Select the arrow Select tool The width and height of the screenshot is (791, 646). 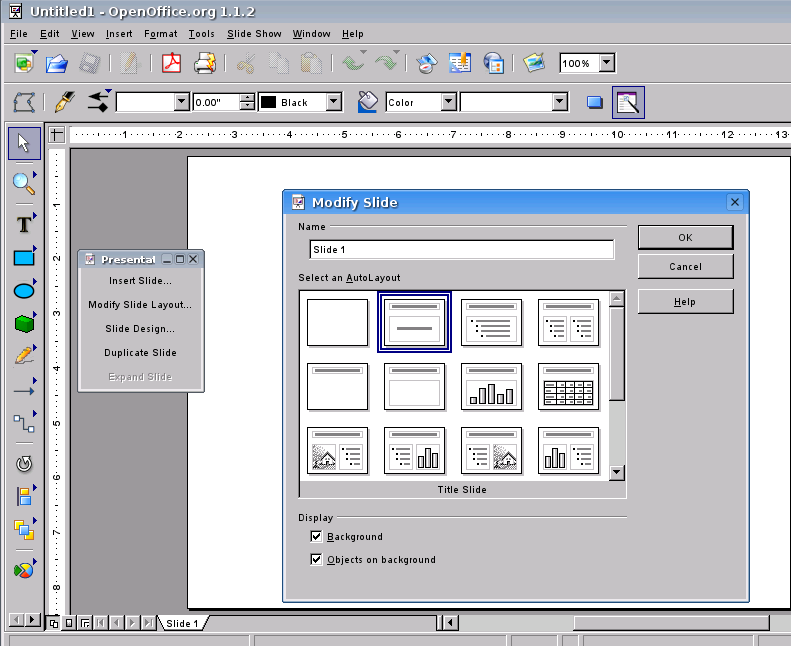coord(24,143)
